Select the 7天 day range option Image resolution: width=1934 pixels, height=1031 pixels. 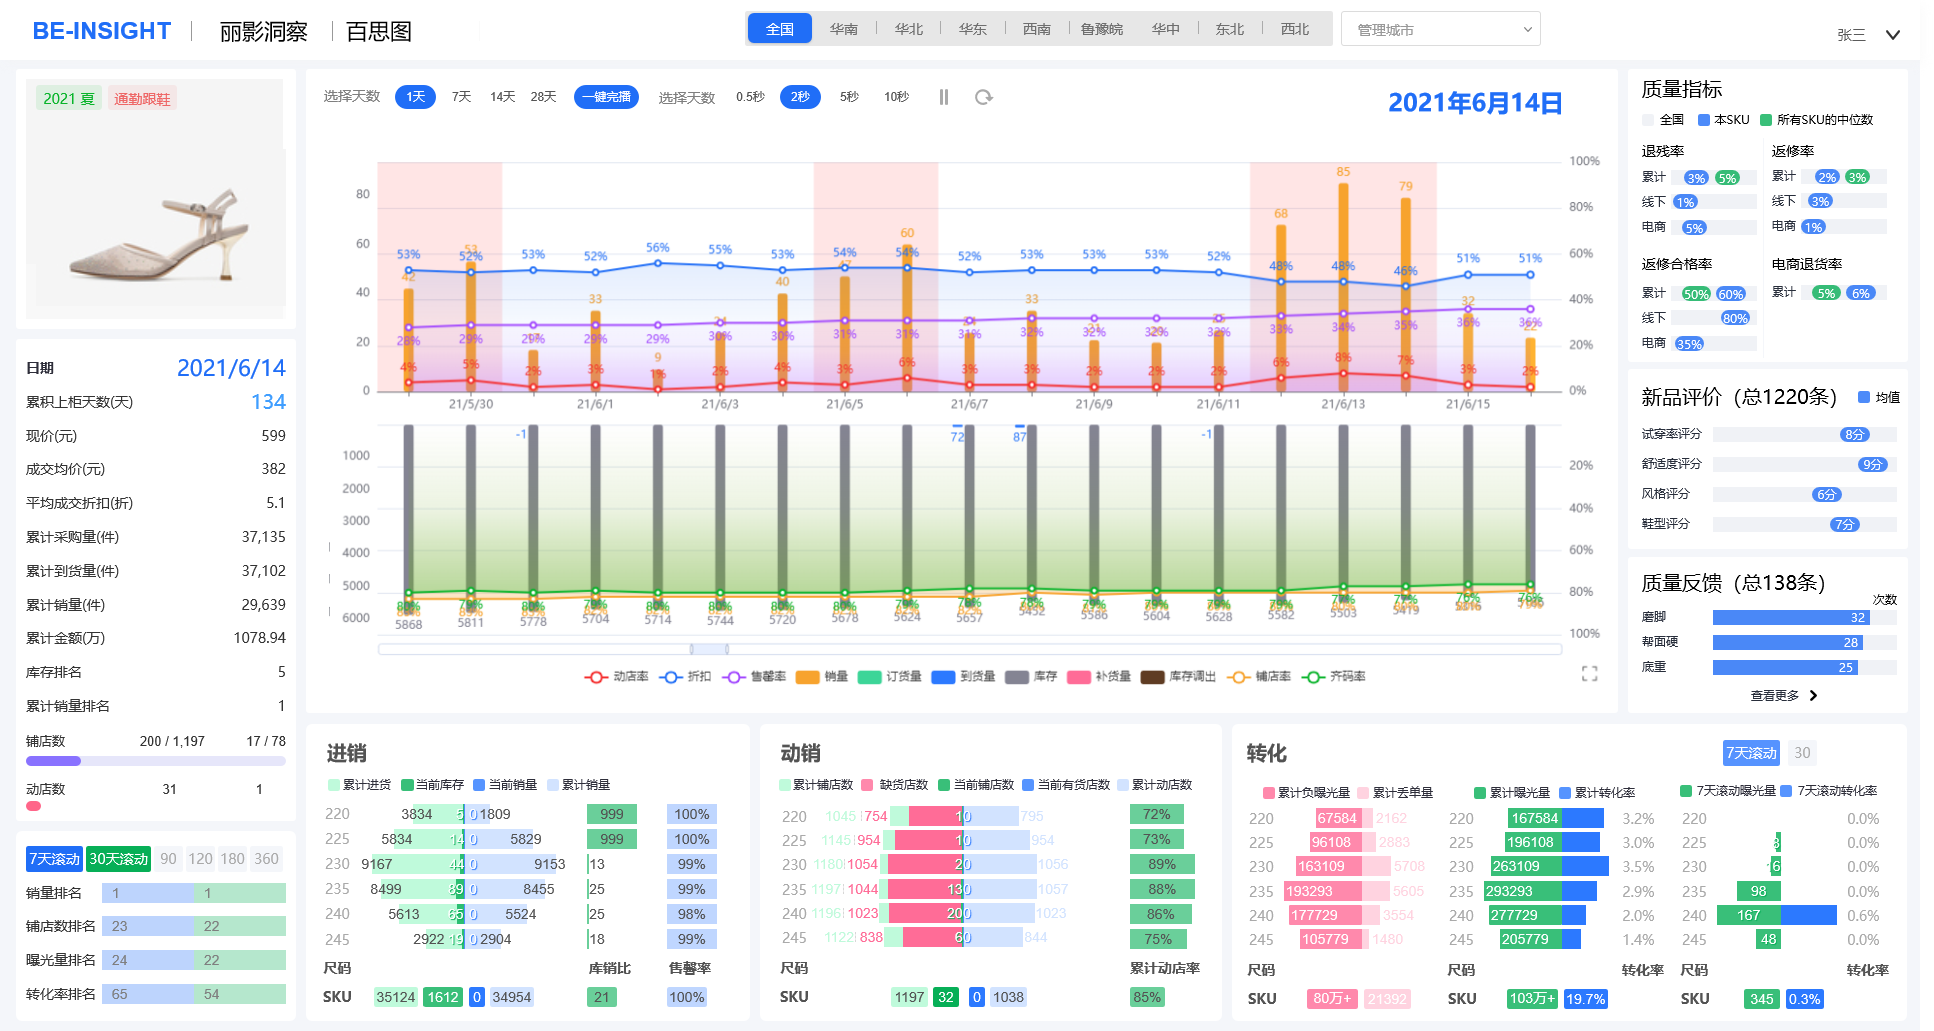coord(461,97)
